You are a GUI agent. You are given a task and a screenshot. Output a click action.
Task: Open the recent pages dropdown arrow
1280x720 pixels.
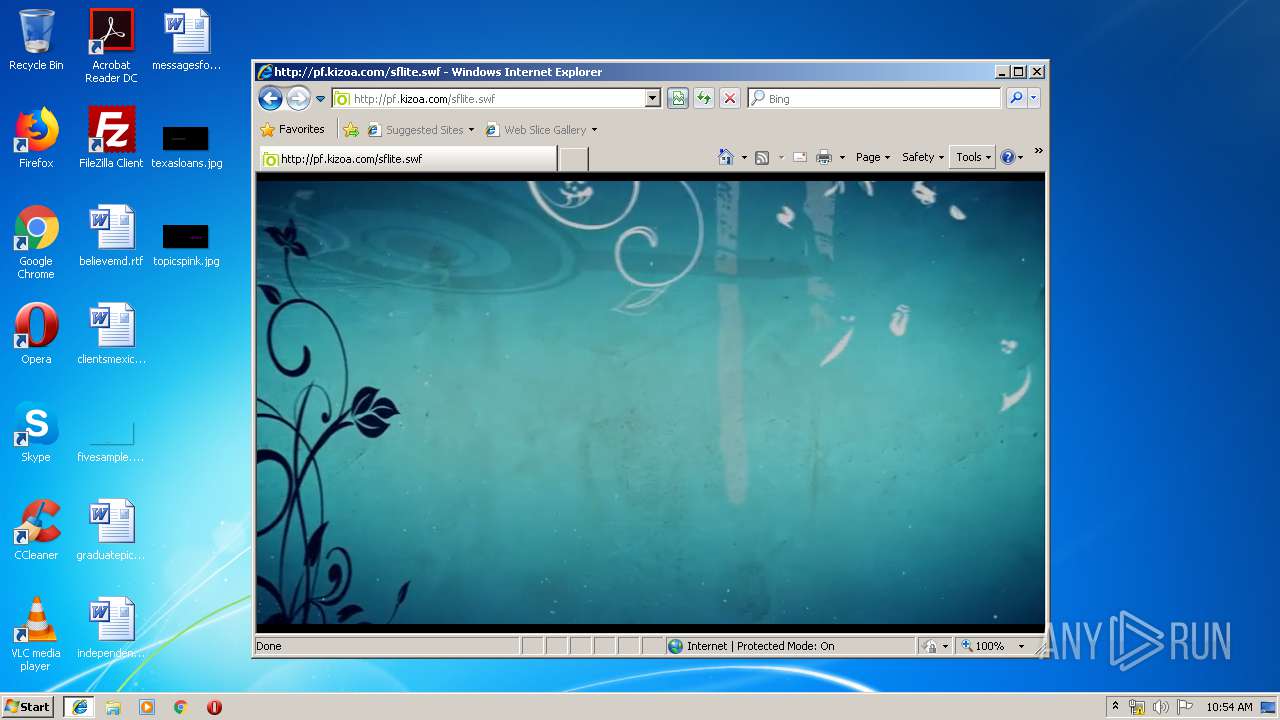click(x=320, y=99)
